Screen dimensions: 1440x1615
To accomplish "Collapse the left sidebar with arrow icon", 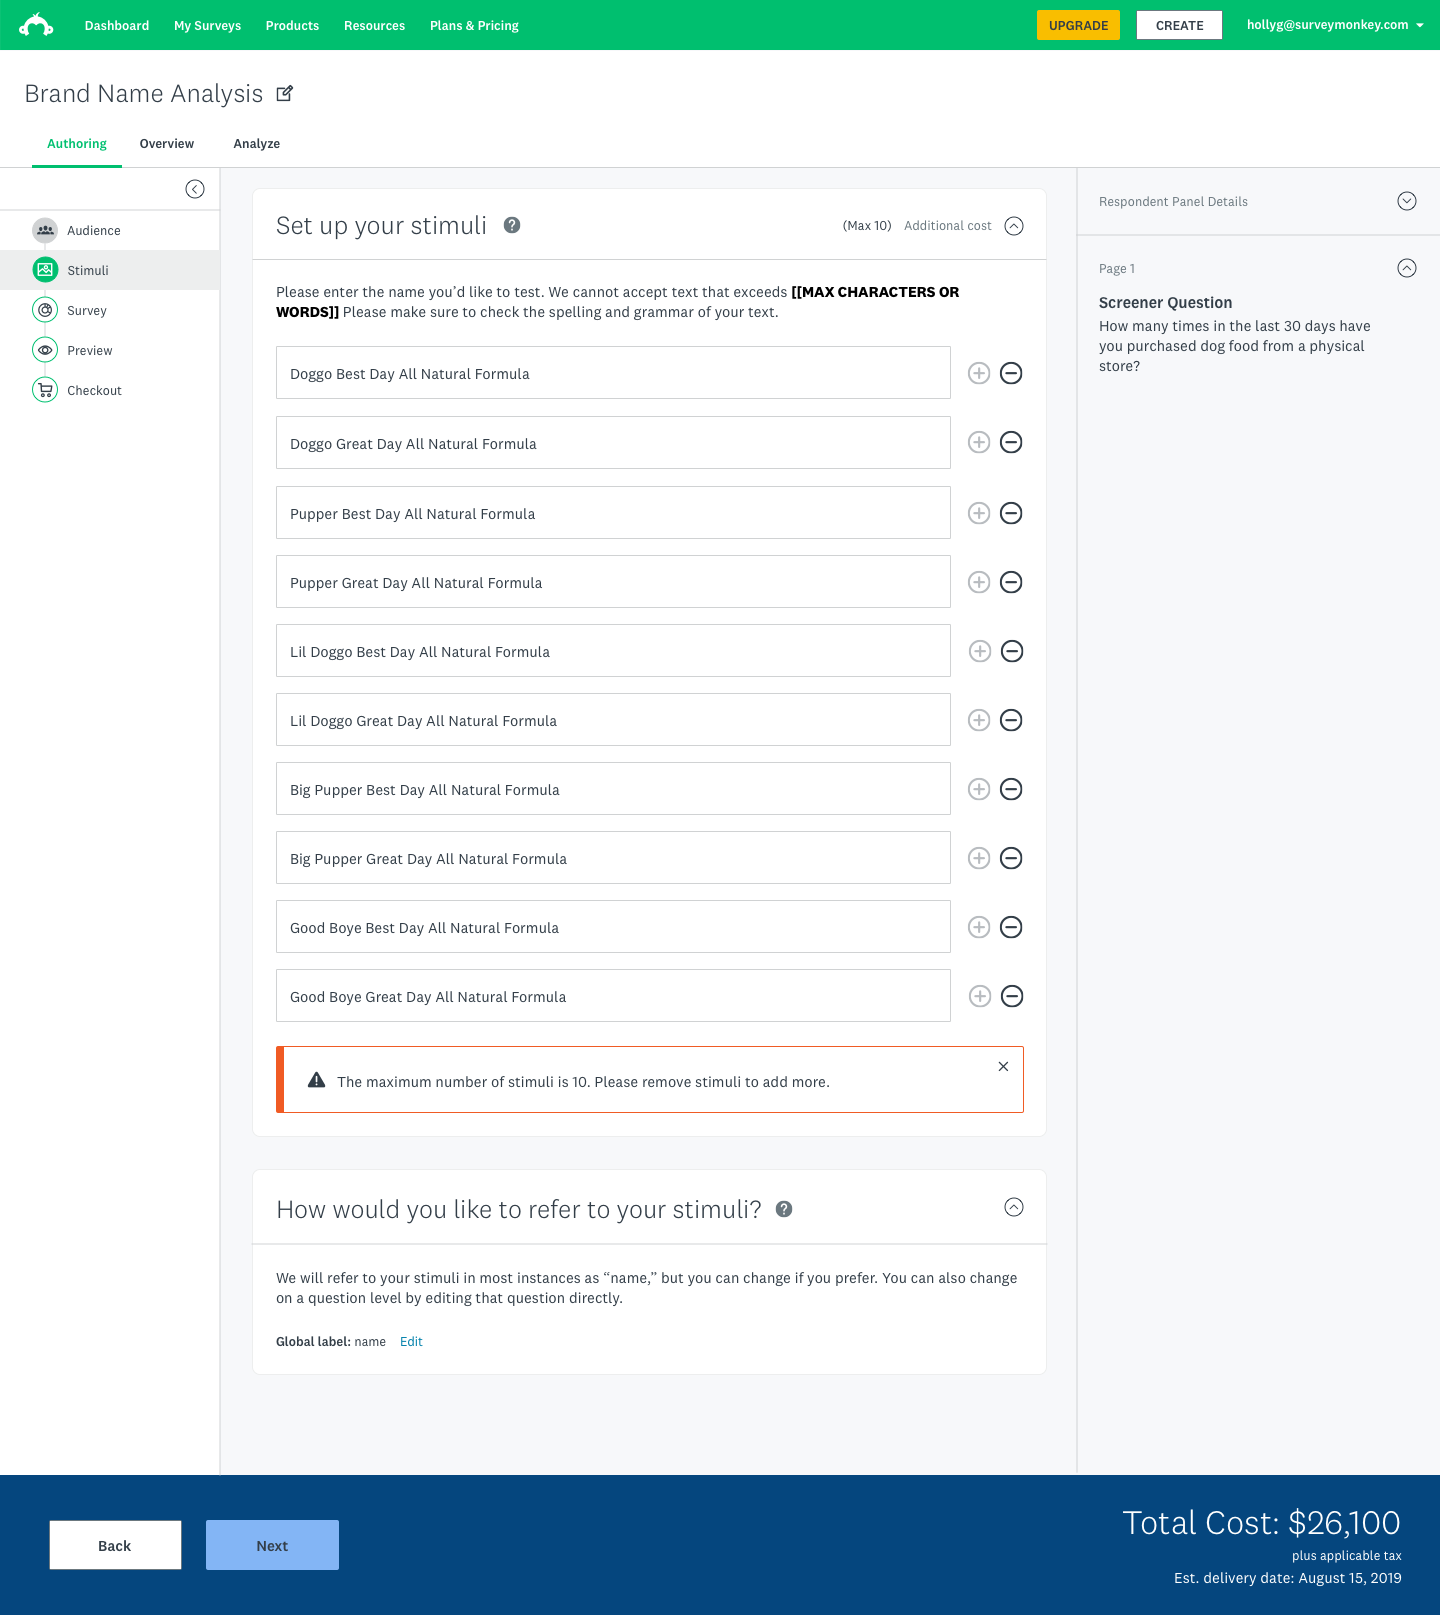I will [x=195, y=189].
